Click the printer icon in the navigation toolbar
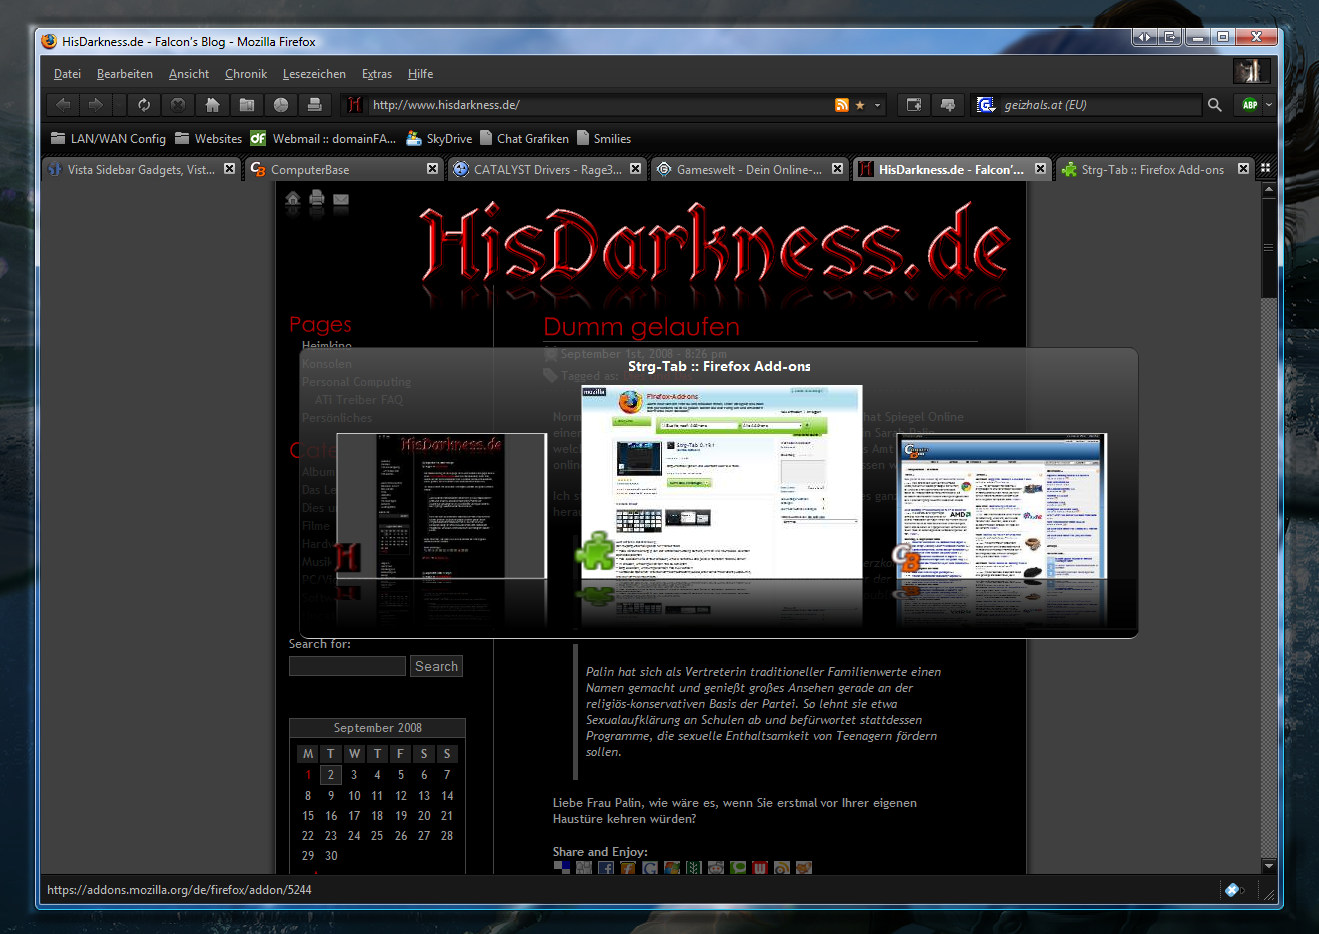Image resolution: width=1319 pixels, height=934 pixels. click(x=314, y=105)
